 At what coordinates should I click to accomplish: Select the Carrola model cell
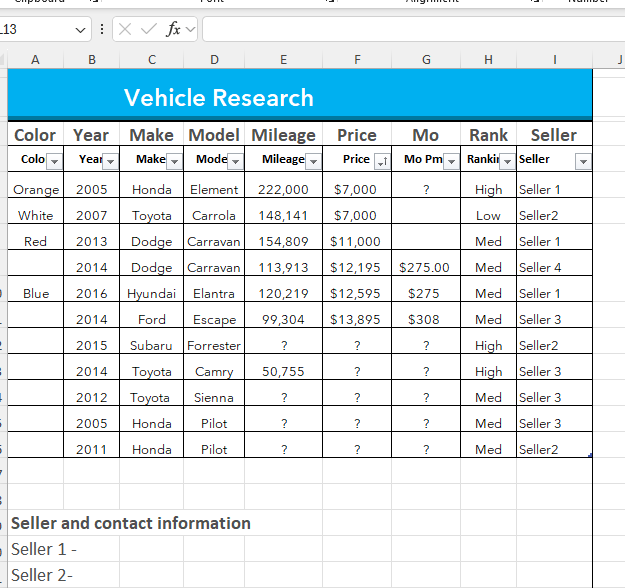coord(214,211)
